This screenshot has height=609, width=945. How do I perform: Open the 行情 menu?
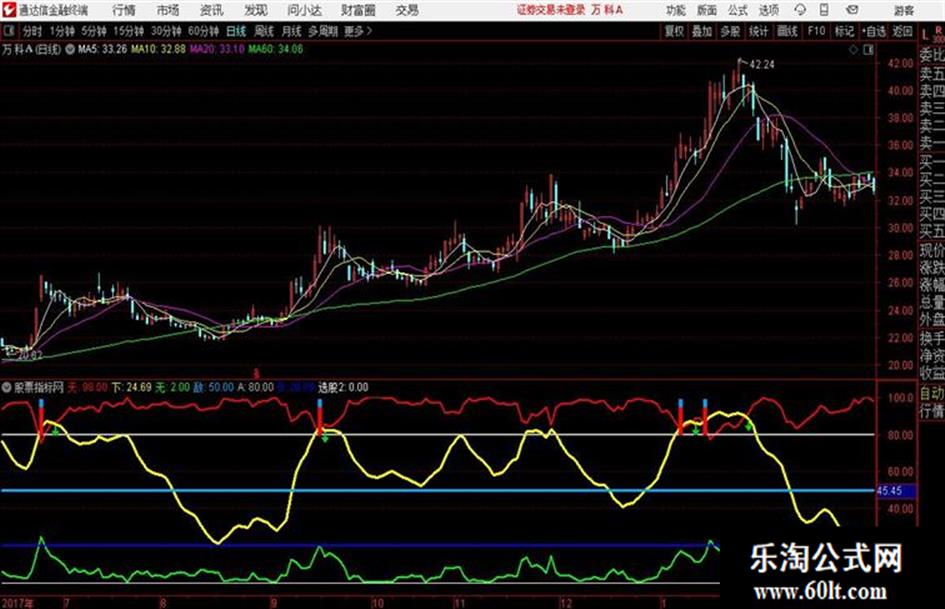[x=124, y=10]
